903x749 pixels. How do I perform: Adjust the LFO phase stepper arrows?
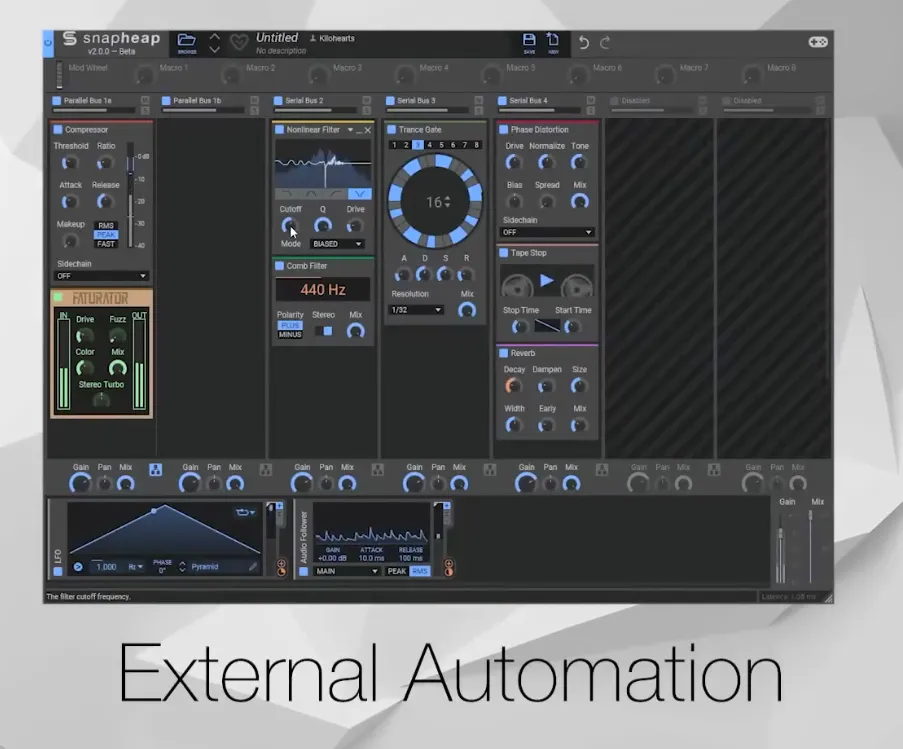click(183, 567)
